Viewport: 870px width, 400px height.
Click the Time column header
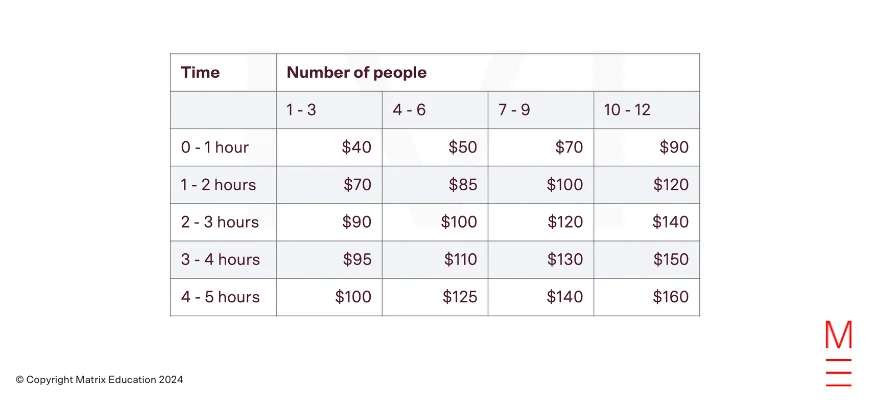point(200,73)
